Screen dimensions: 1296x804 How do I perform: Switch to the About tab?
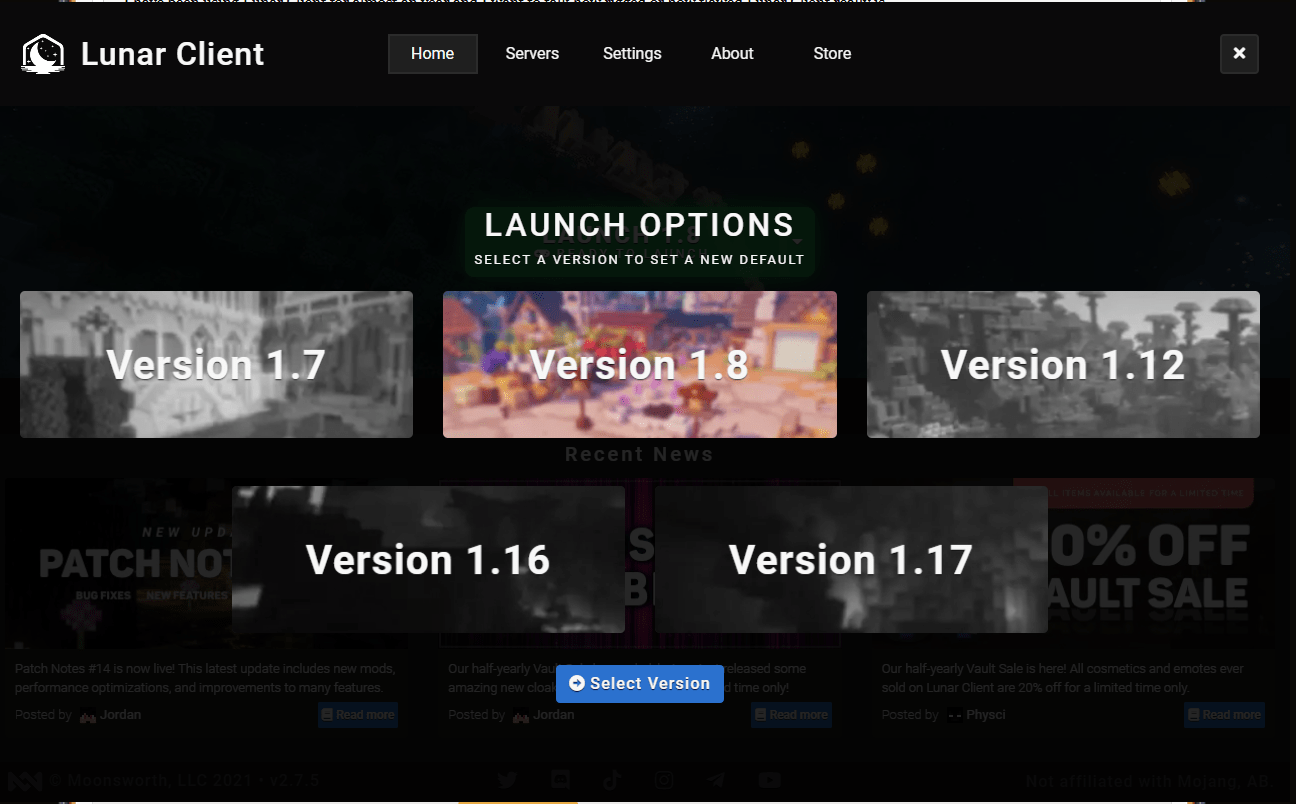point(732,54)
